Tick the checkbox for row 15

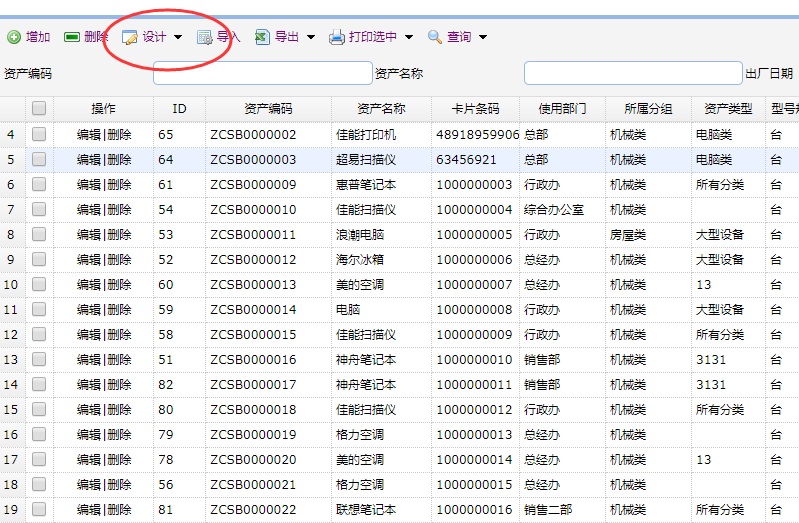tap(39, 409)
